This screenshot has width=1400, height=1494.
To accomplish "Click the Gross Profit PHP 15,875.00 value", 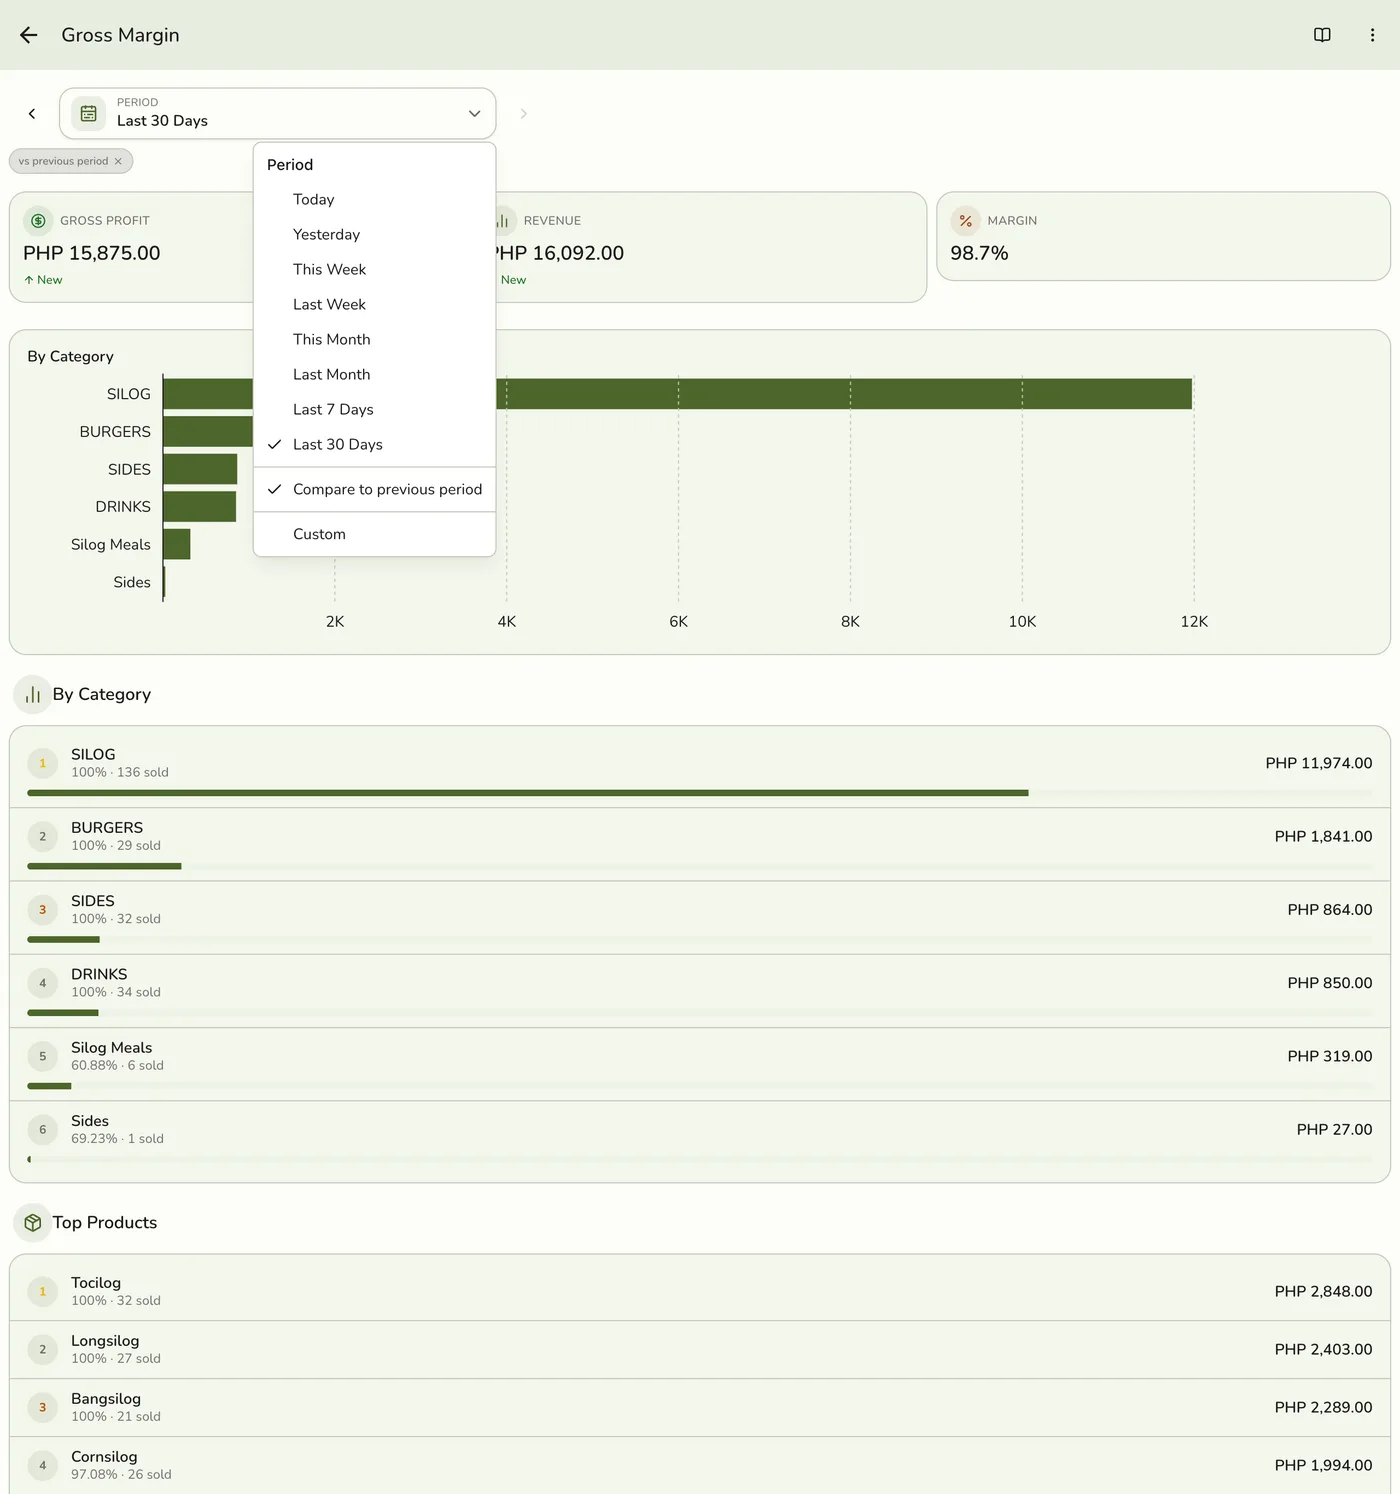I will tap(92, 254).
